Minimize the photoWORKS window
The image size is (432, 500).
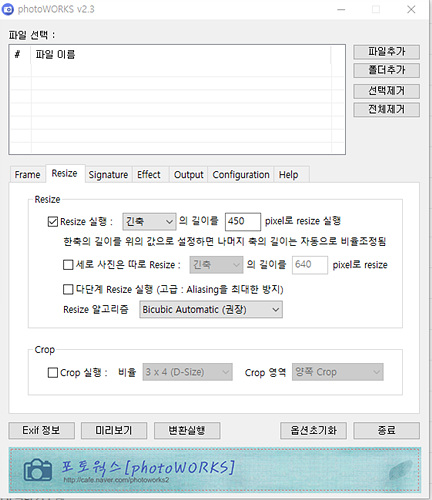pos(341,9)
